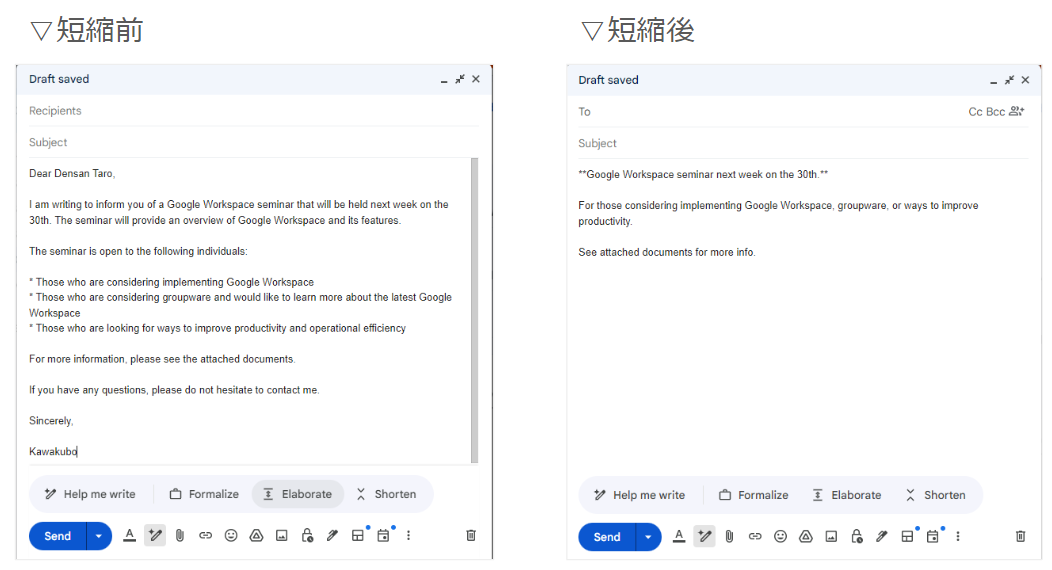Viewport: 1052px width, 570px height.
Task: Set up meeting time in right compose window
Action: [x=933, y=536]
